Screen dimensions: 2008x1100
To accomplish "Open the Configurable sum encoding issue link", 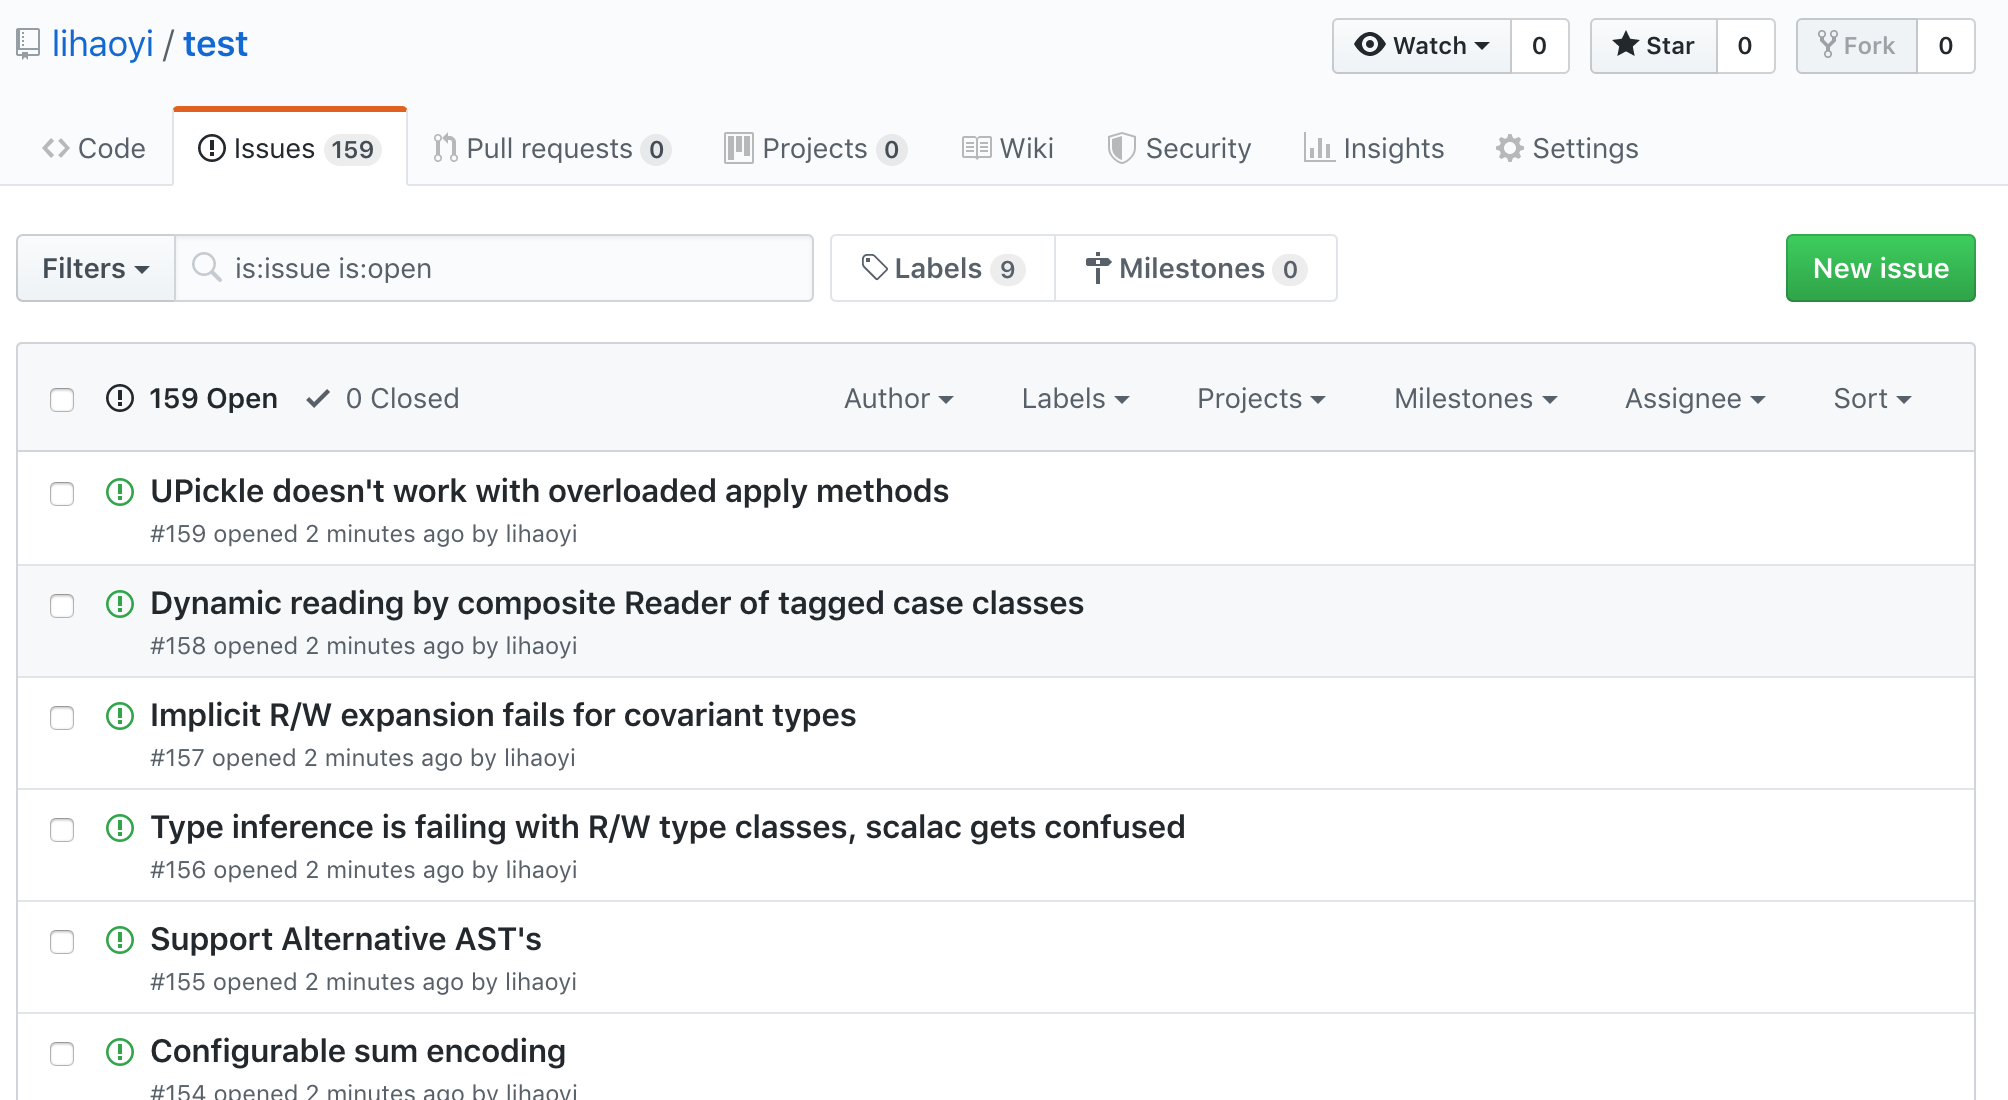I will click(358, 1051).
